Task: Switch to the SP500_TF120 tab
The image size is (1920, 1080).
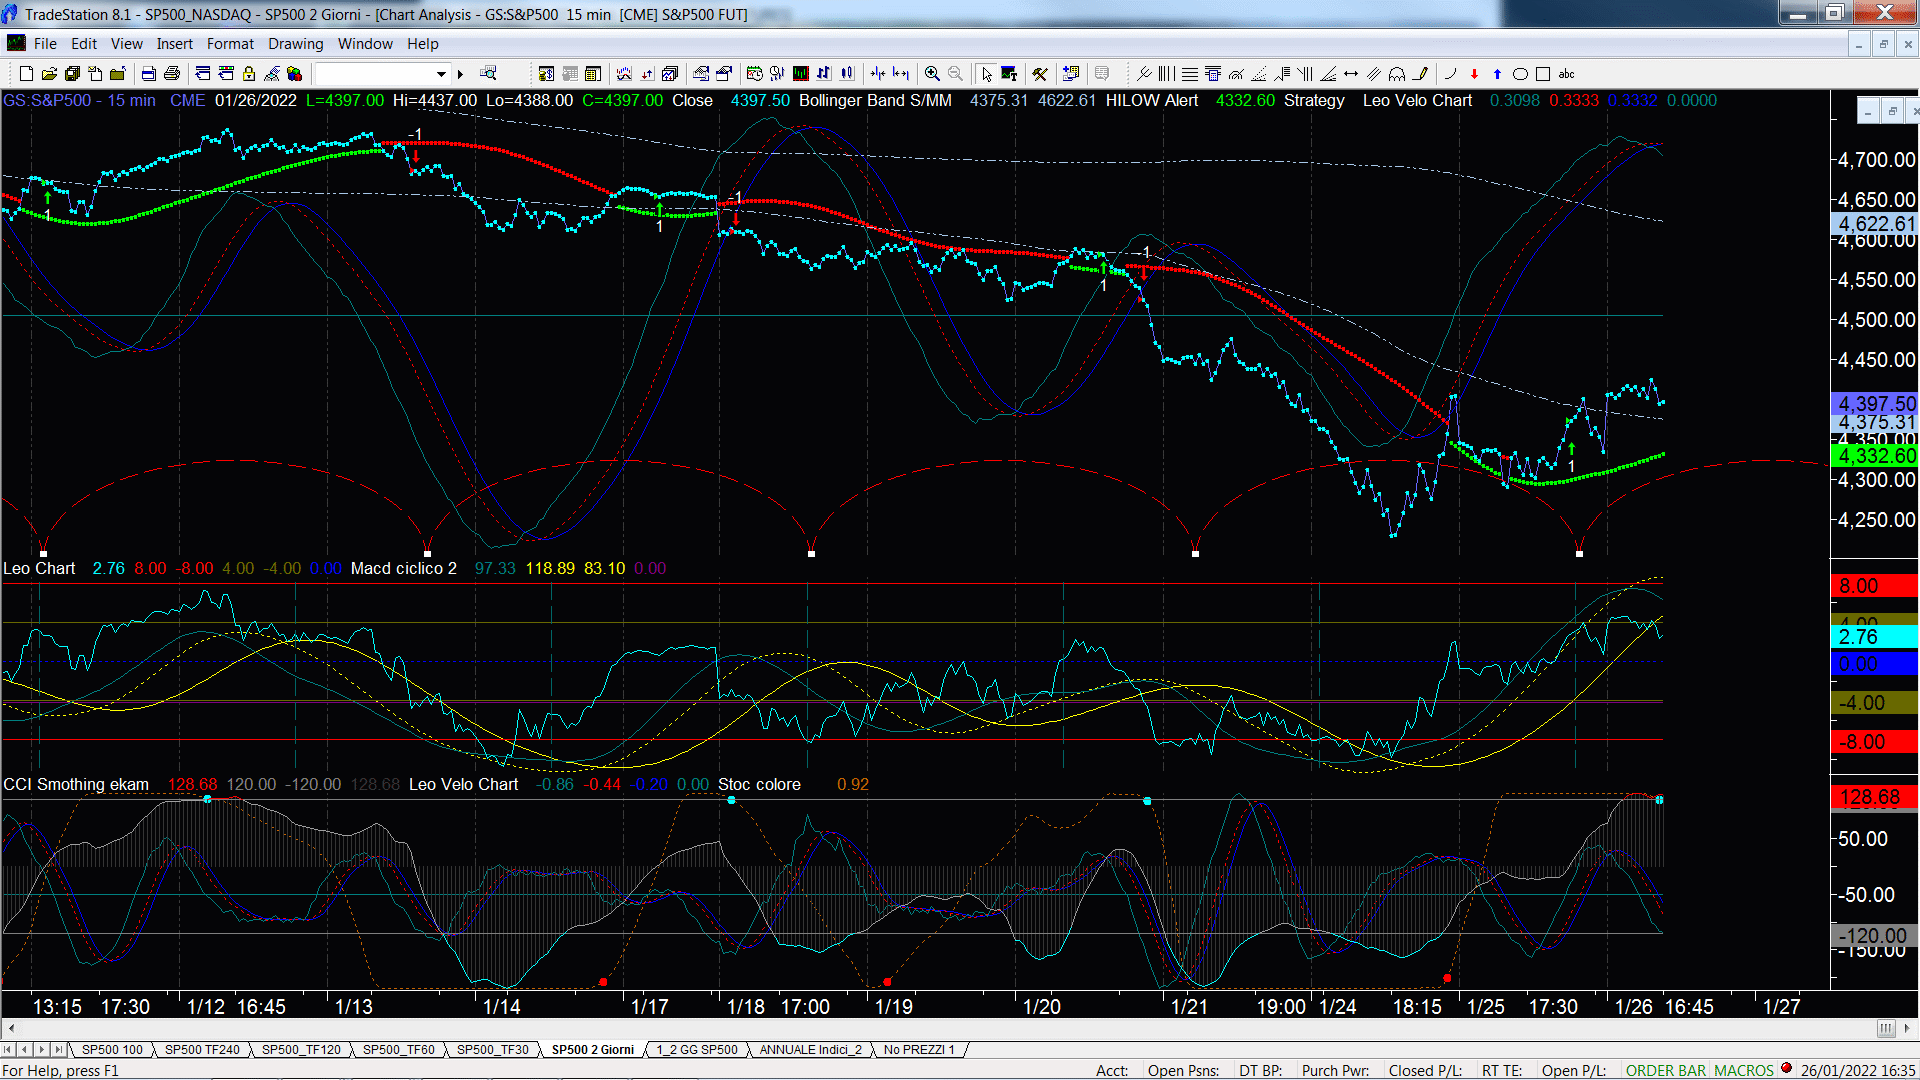Action: pos(301,1049)
